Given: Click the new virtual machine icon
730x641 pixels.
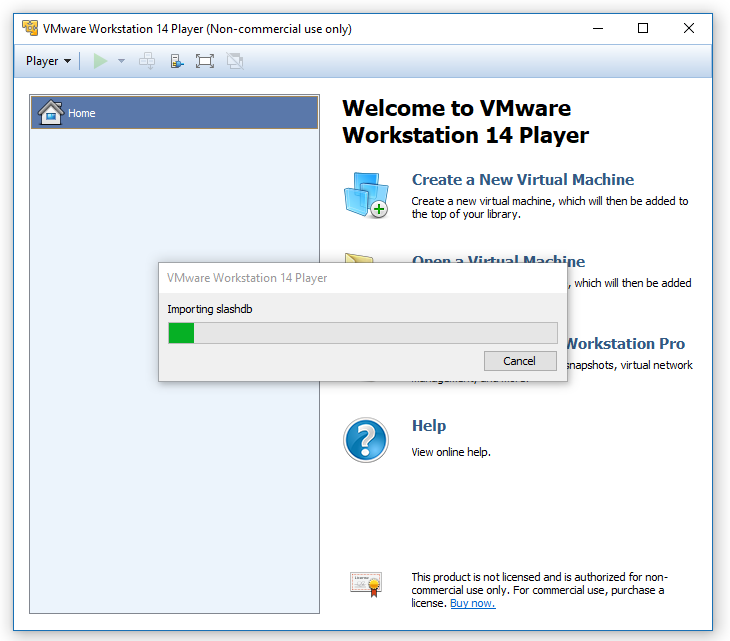Looking at the screenshot, I should [x=365, y=195].
